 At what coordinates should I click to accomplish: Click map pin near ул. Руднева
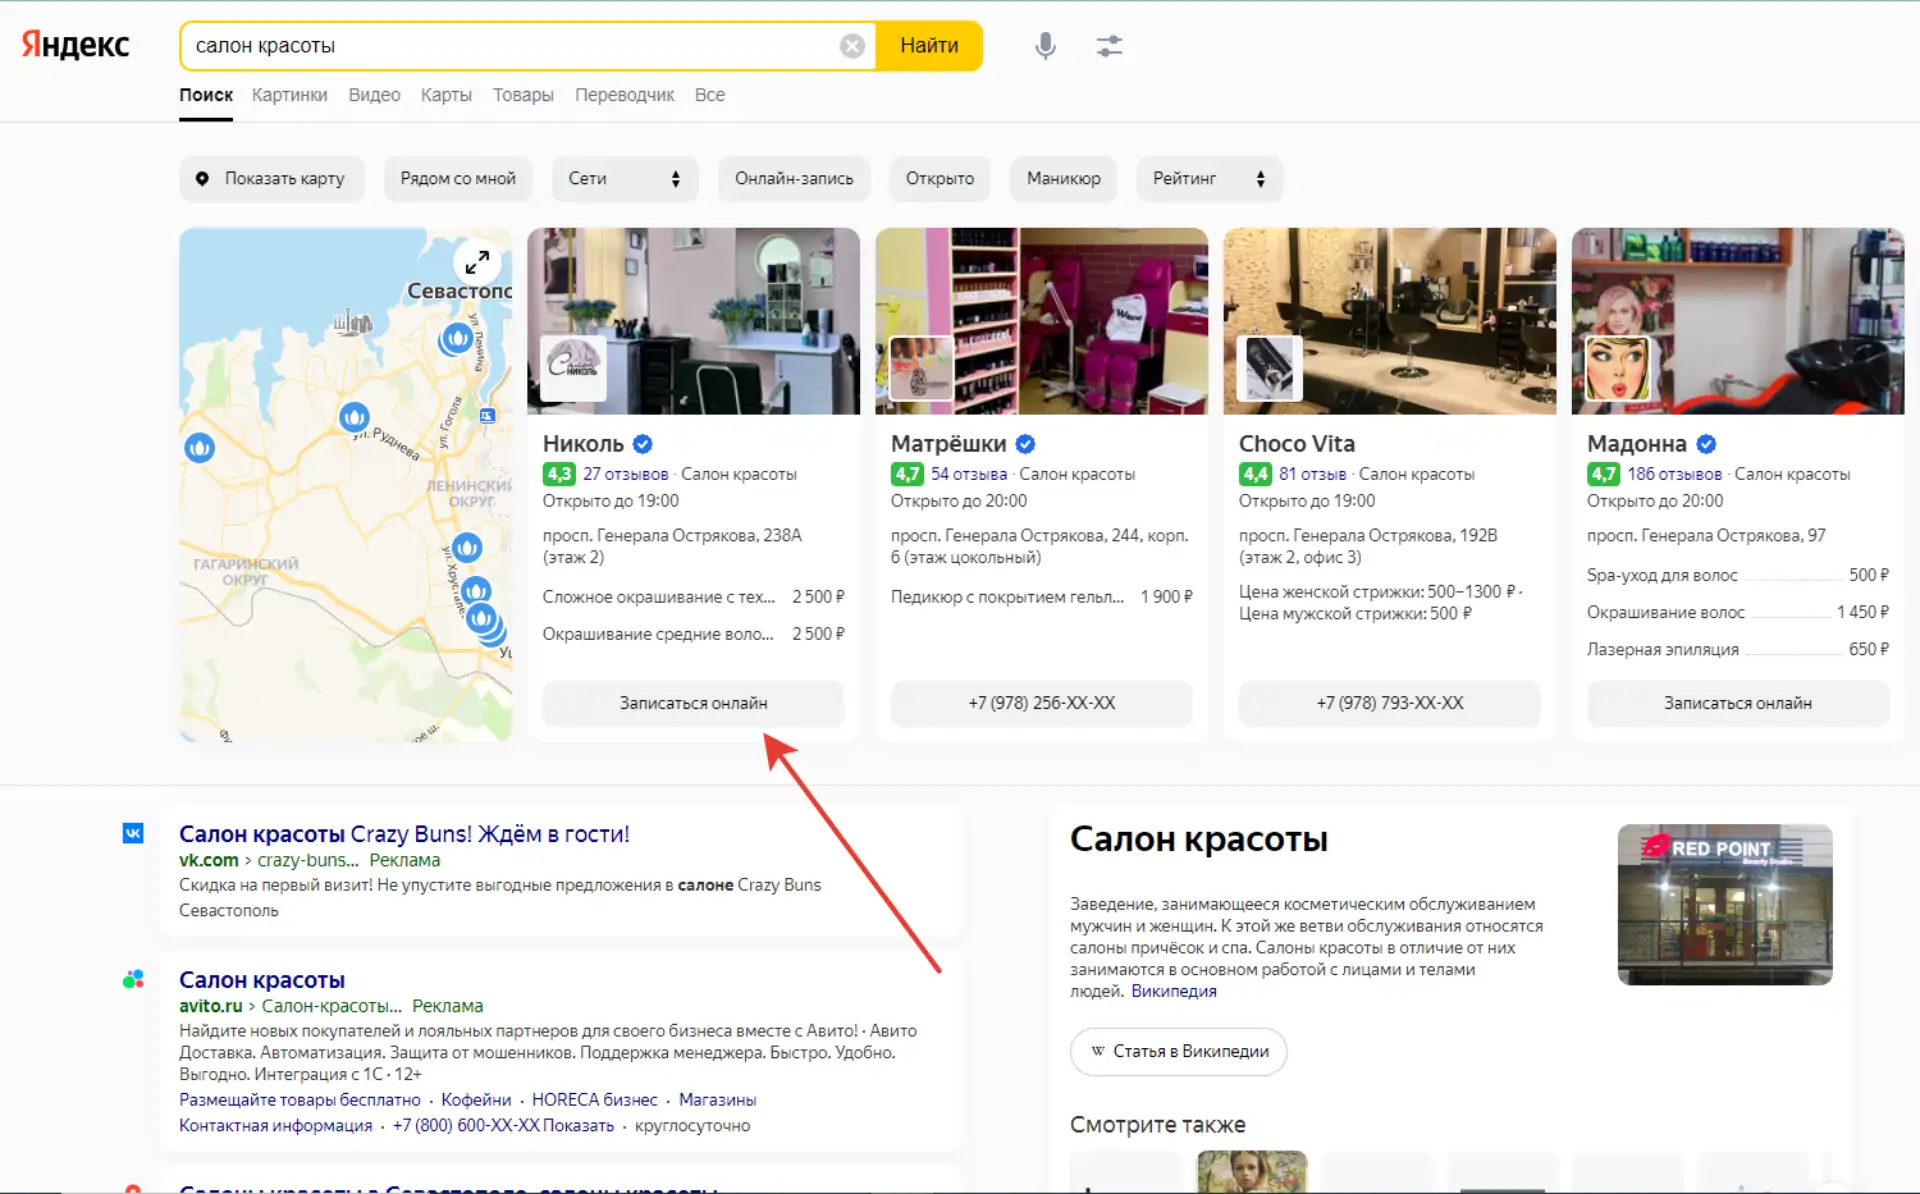354,416
